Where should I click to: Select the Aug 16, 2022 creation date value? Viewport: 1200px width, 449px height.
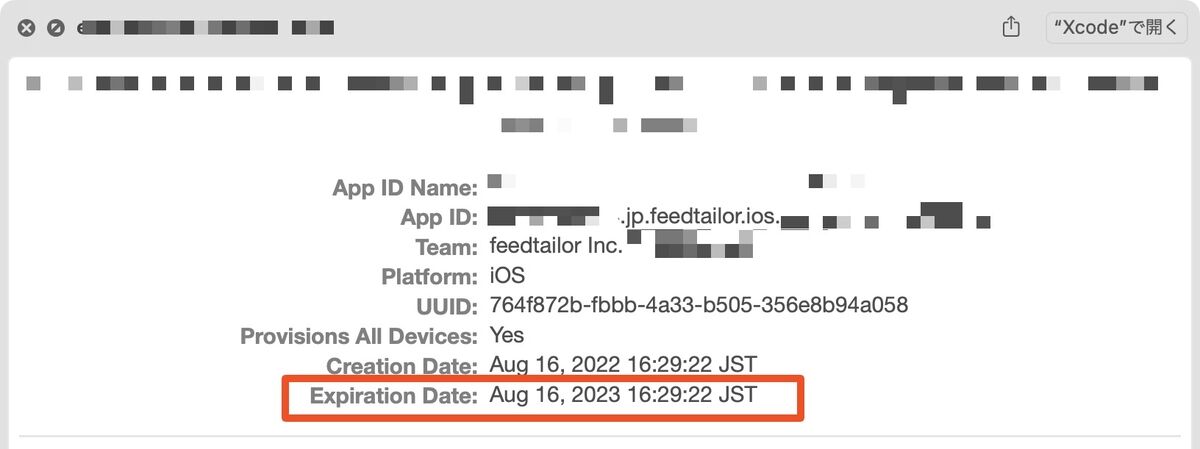pyautogui.click(x=623, y=365)
